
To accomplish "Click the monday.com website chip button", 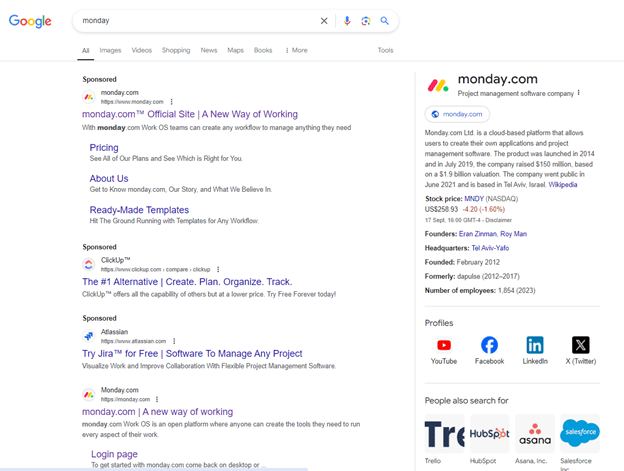I will click(457, 114).
